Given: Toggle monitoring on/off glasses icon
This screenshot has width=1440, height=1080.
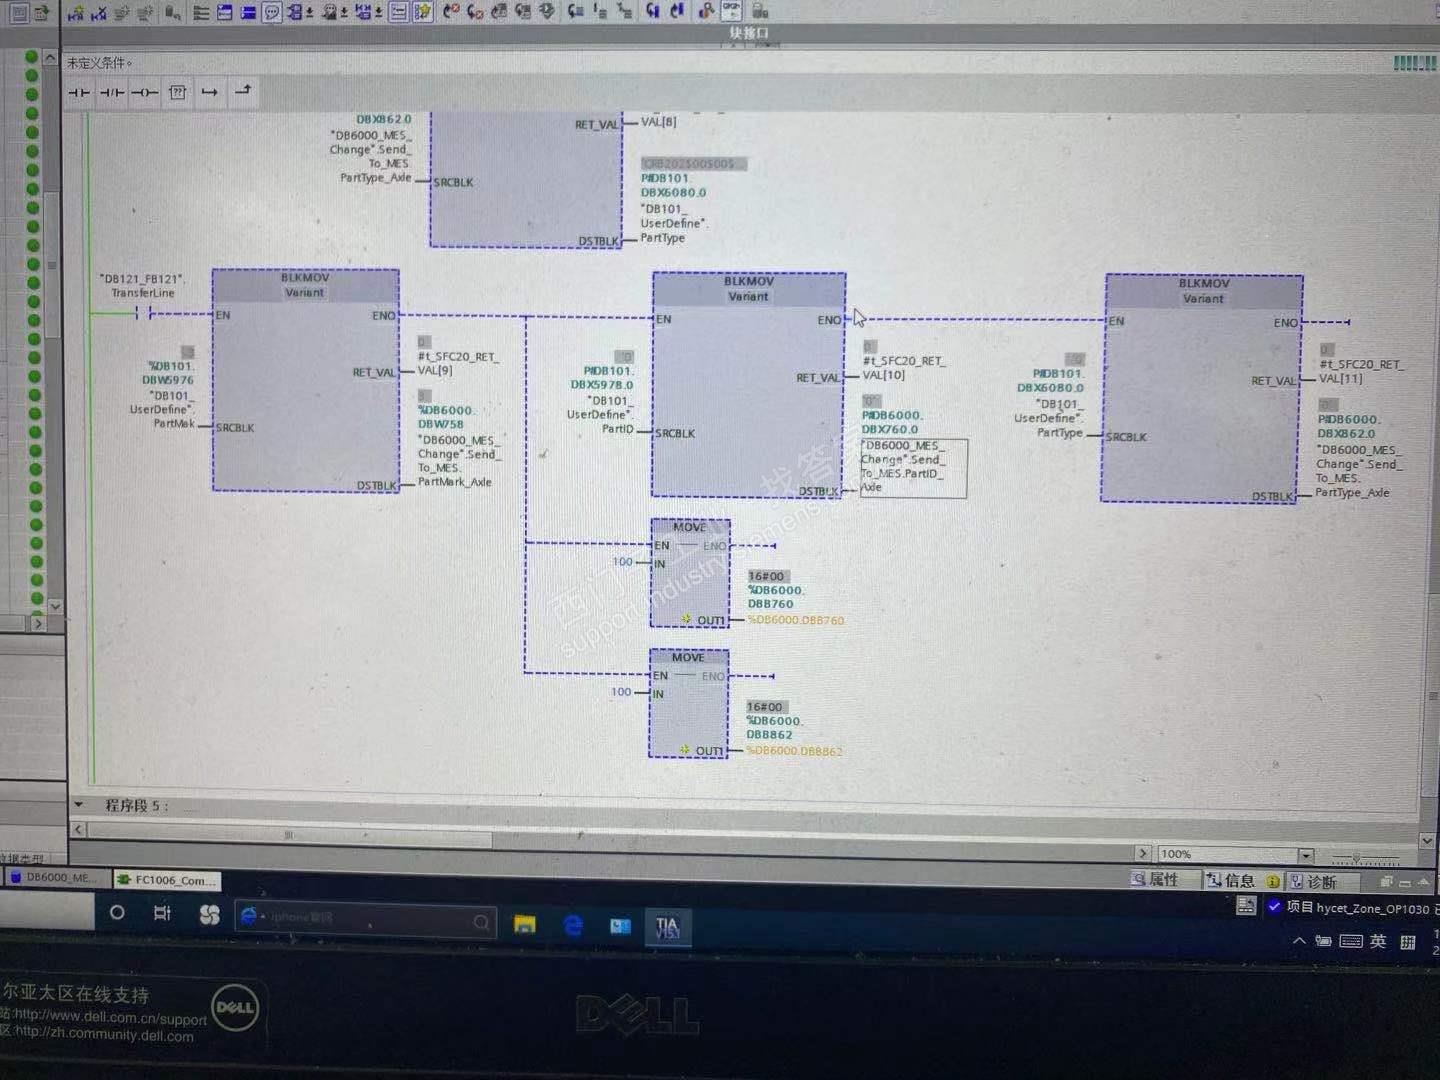Looking at the screenshot, I should (731, 11).
